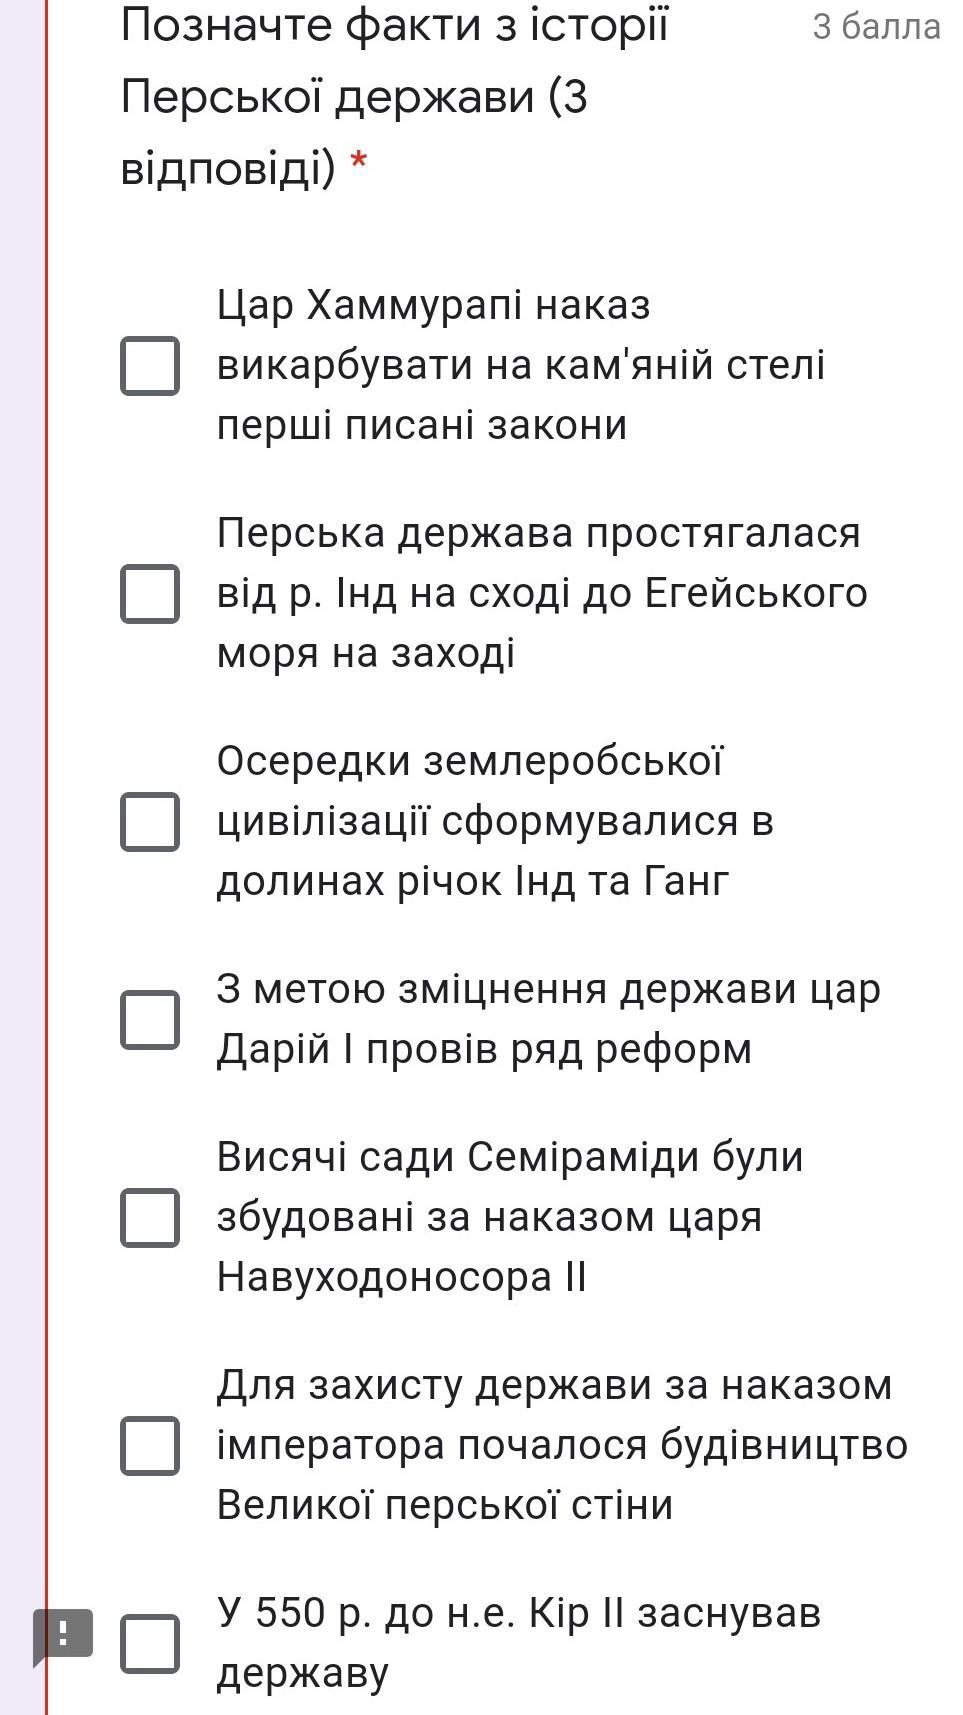Screen dimensions: 963x1715
Task: Click label text mentioning Егейського моря
Action: point(540,593)
